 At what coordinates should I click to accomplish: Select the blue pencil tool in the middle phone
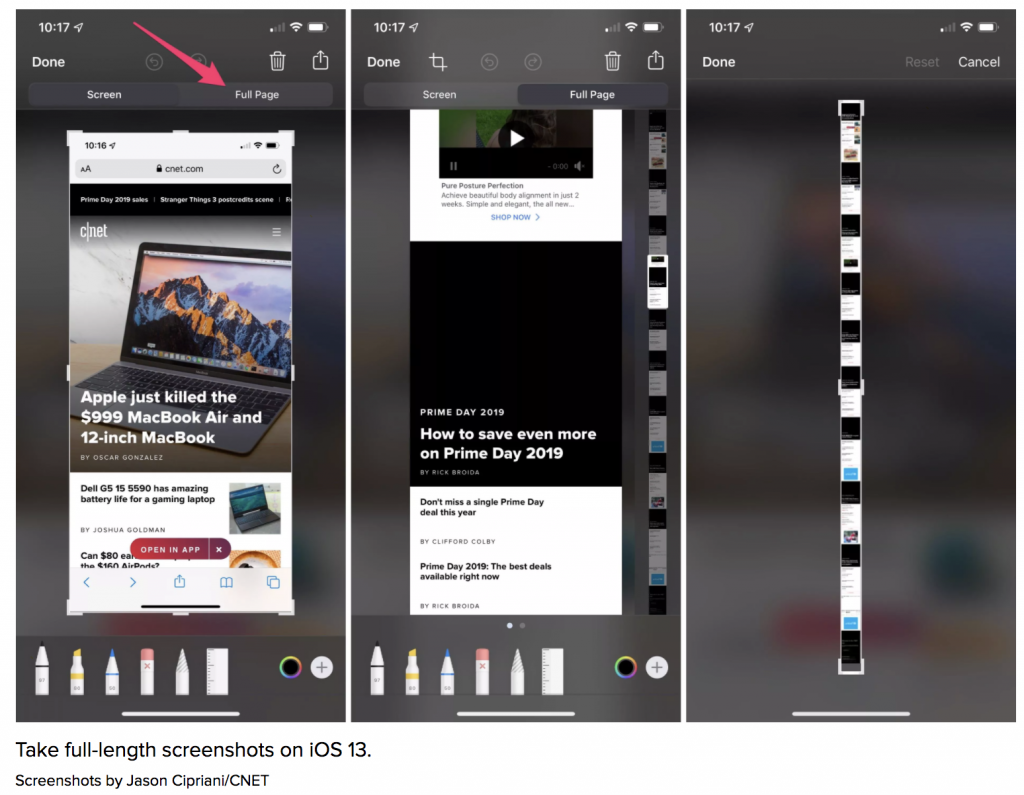pos(447,671)
